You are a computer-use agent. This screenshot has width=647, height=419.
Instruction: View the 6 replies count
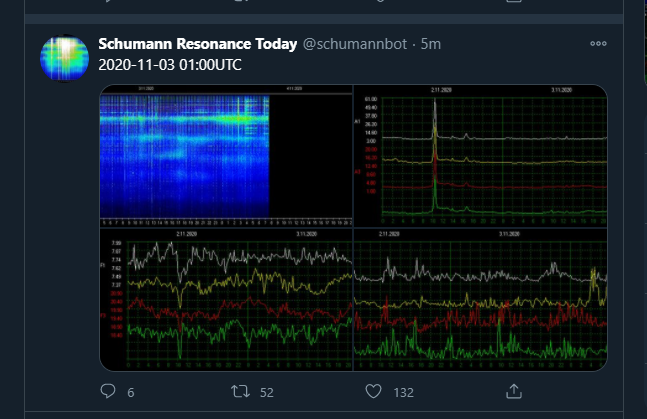[x=131, y=393]
